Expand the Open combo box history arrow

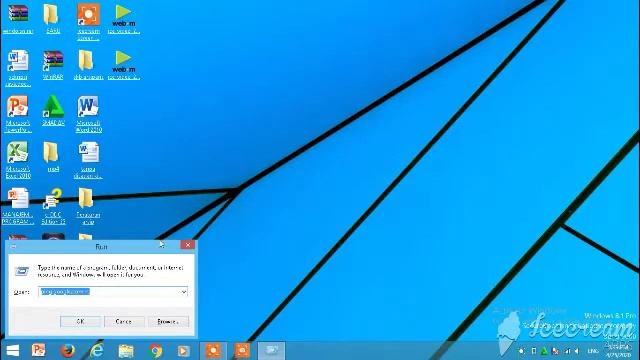point(184,292)
